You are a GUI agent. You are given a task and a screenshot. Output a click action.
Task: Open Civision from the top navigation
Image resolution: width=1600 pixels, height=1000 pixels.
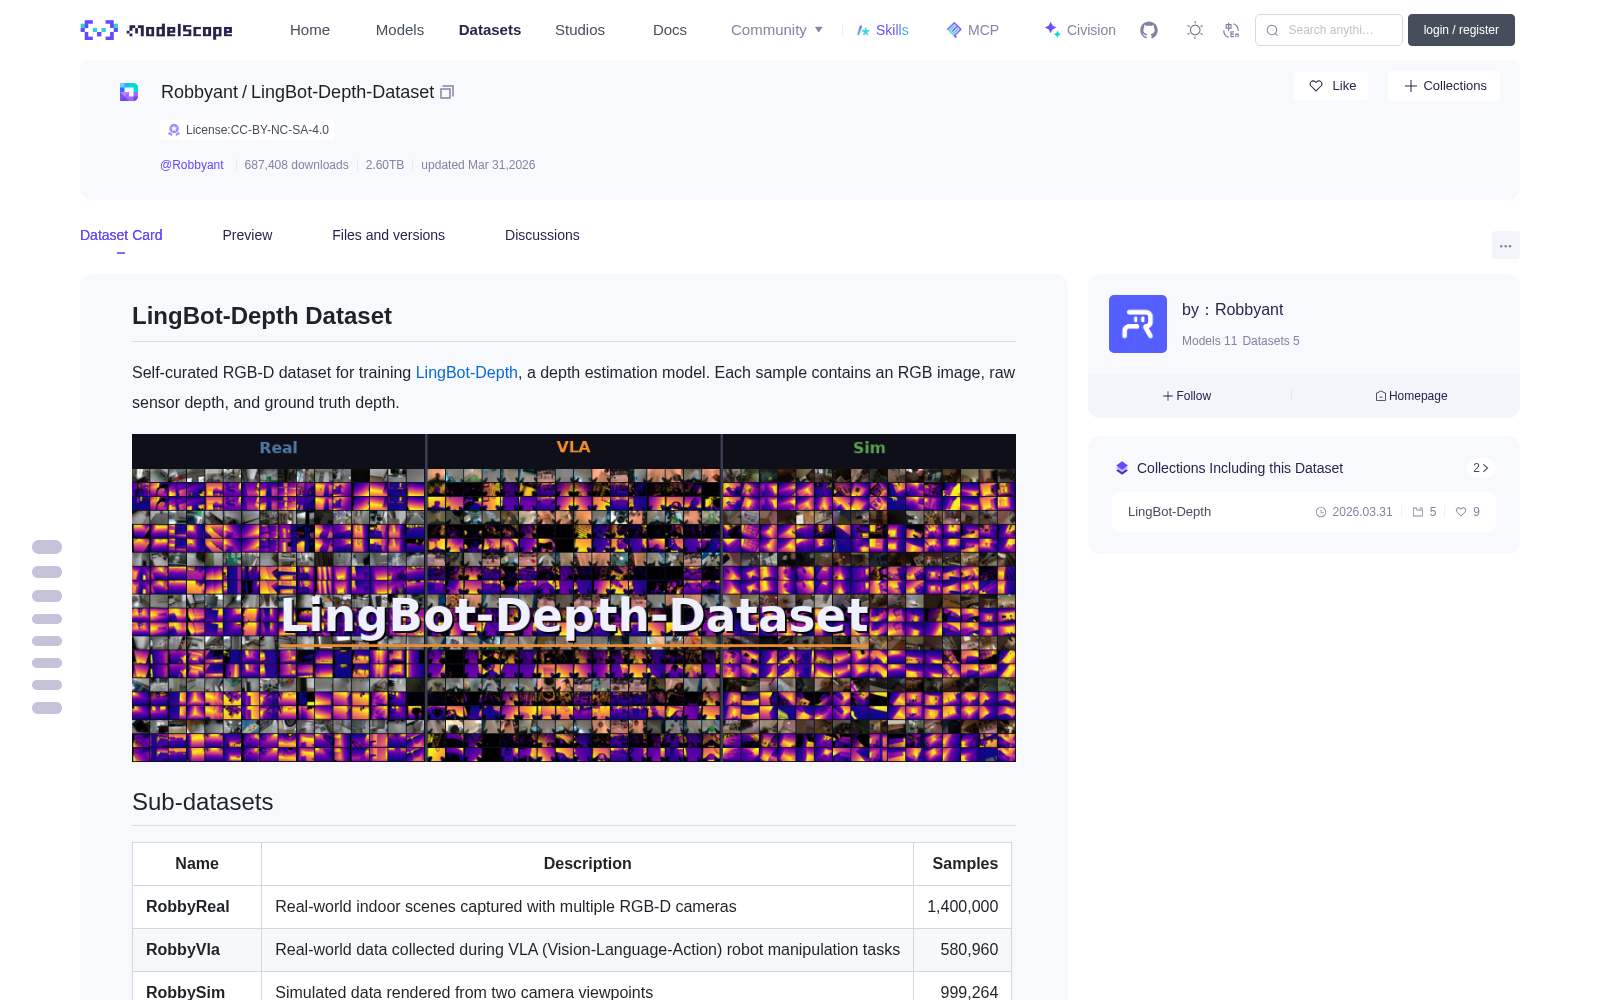coord(1080,30)
